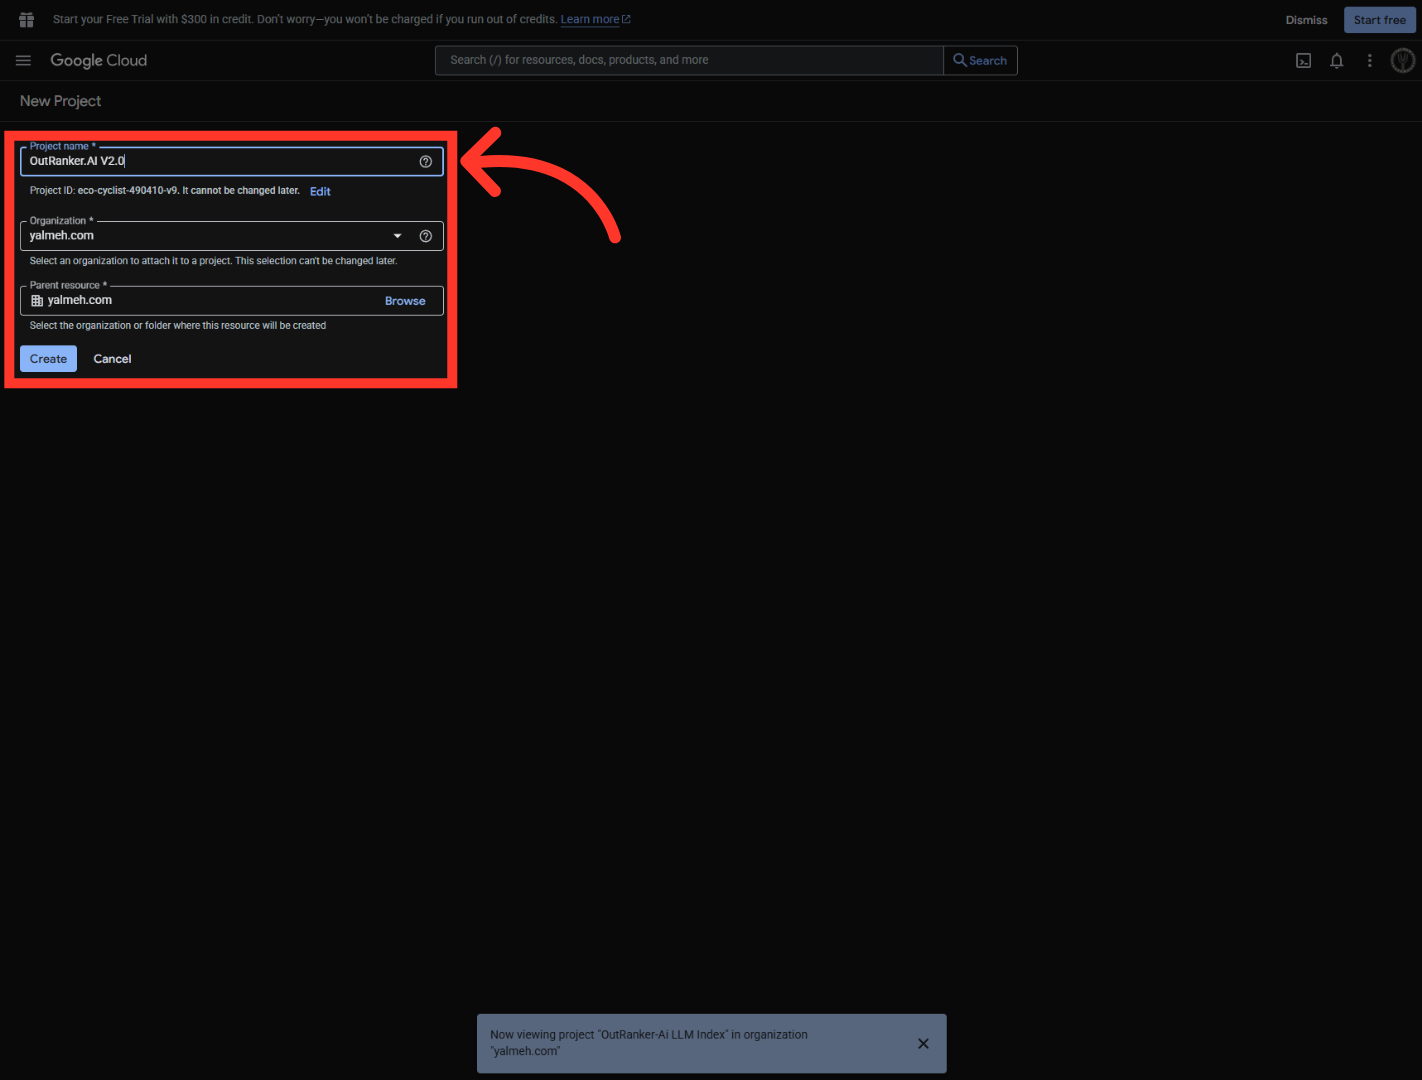This screenshot has width=1422, height=1080.
Task: Click the 'Now viewing project' notification text
Action: (649, 1043)
